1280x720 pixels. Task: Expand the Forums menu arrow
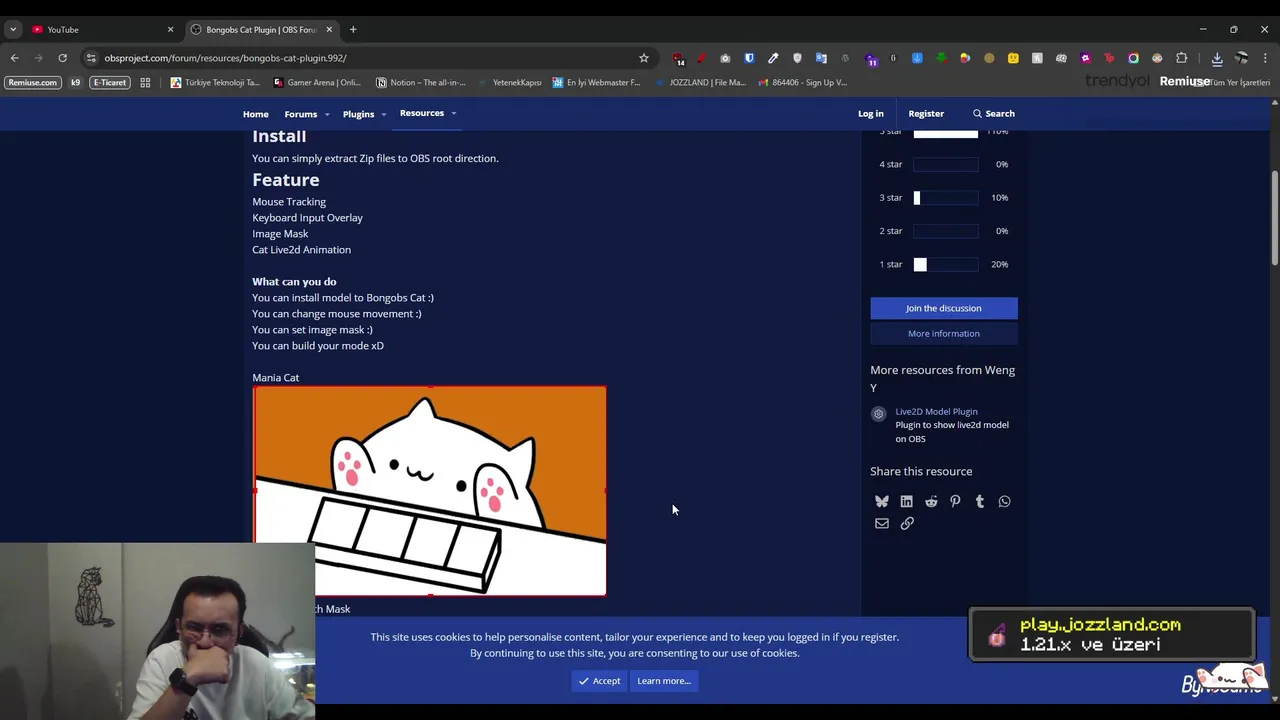[x=327, y=114]
